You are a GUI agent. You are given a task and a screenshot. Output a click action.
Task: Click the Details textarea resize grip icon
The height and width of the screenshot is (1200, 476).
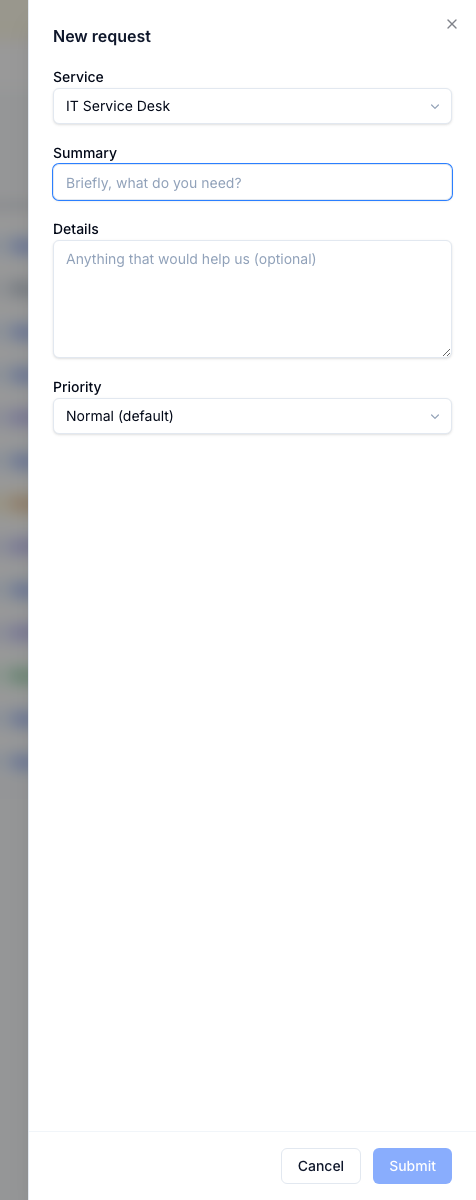click(446, 352)
